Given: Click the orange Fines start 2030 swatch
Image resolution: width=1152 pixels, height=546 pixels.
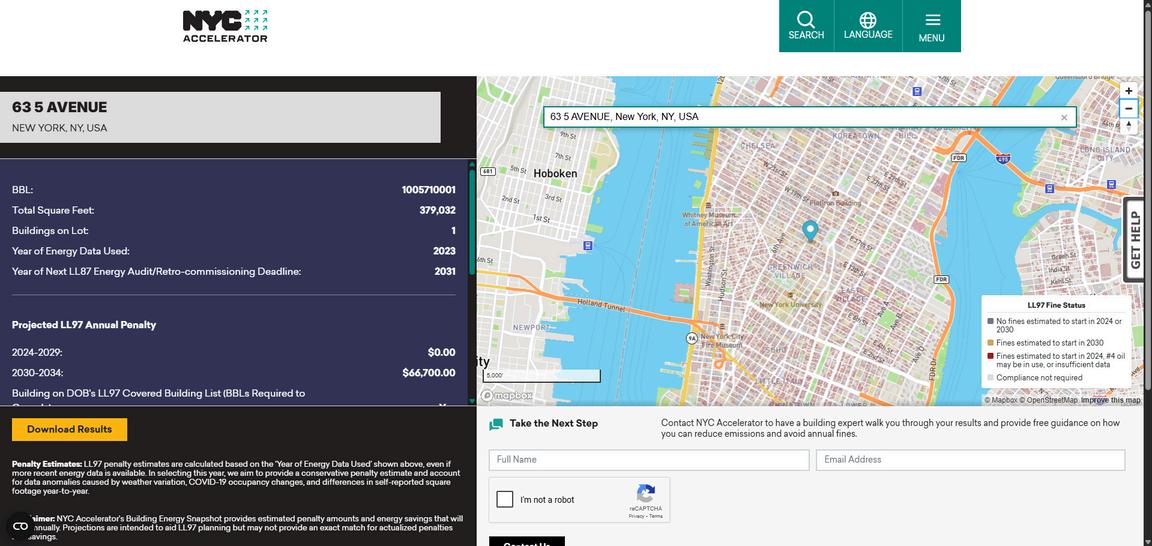Looking at the screenshot, I should click(991, 343).
